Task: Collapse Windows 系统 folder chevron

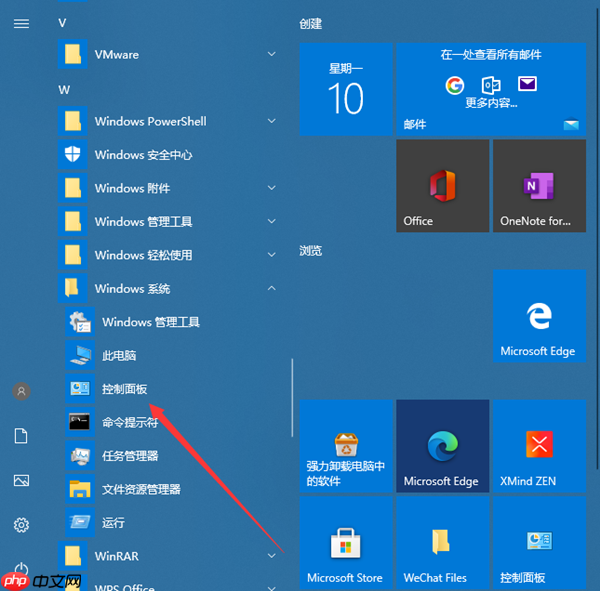Action: (x=272, y=288)
